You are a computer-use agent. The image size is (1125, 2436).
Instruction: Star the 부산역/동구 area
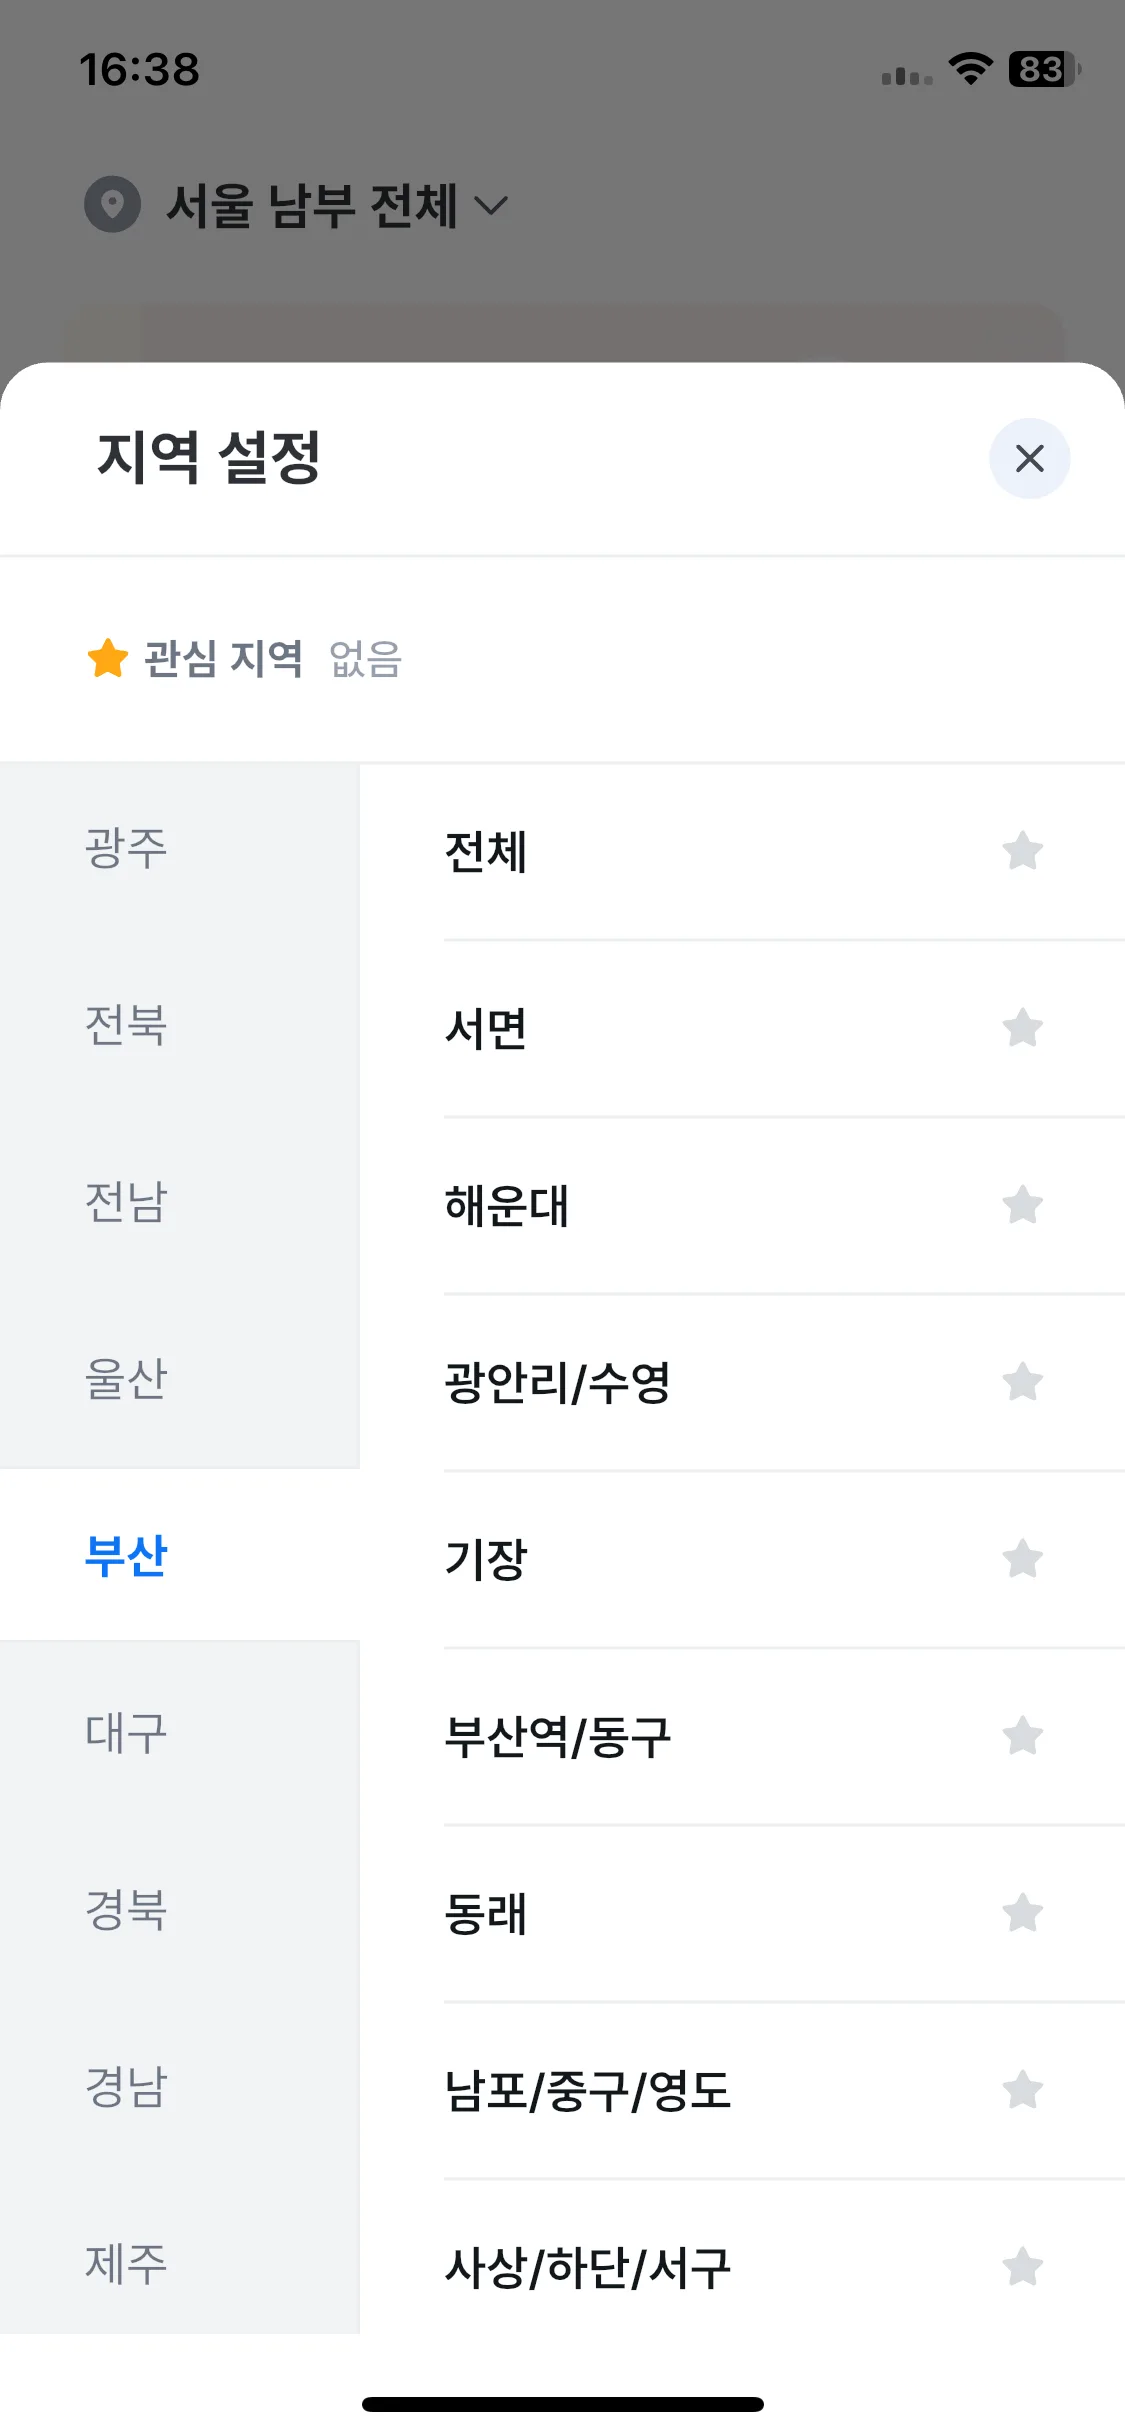click(x=1022, y=1736)
